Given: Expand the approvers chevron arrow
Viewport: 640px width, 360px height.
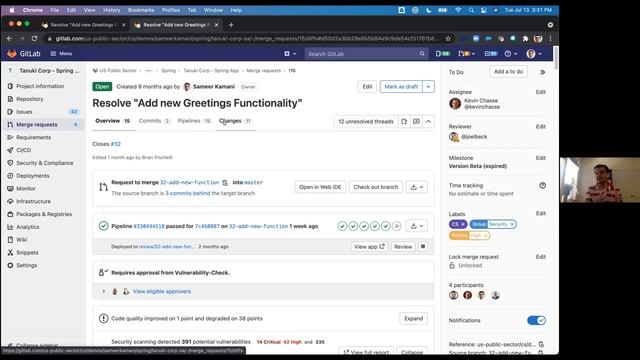Looking at the screenshot, I should tap(104, 291).
